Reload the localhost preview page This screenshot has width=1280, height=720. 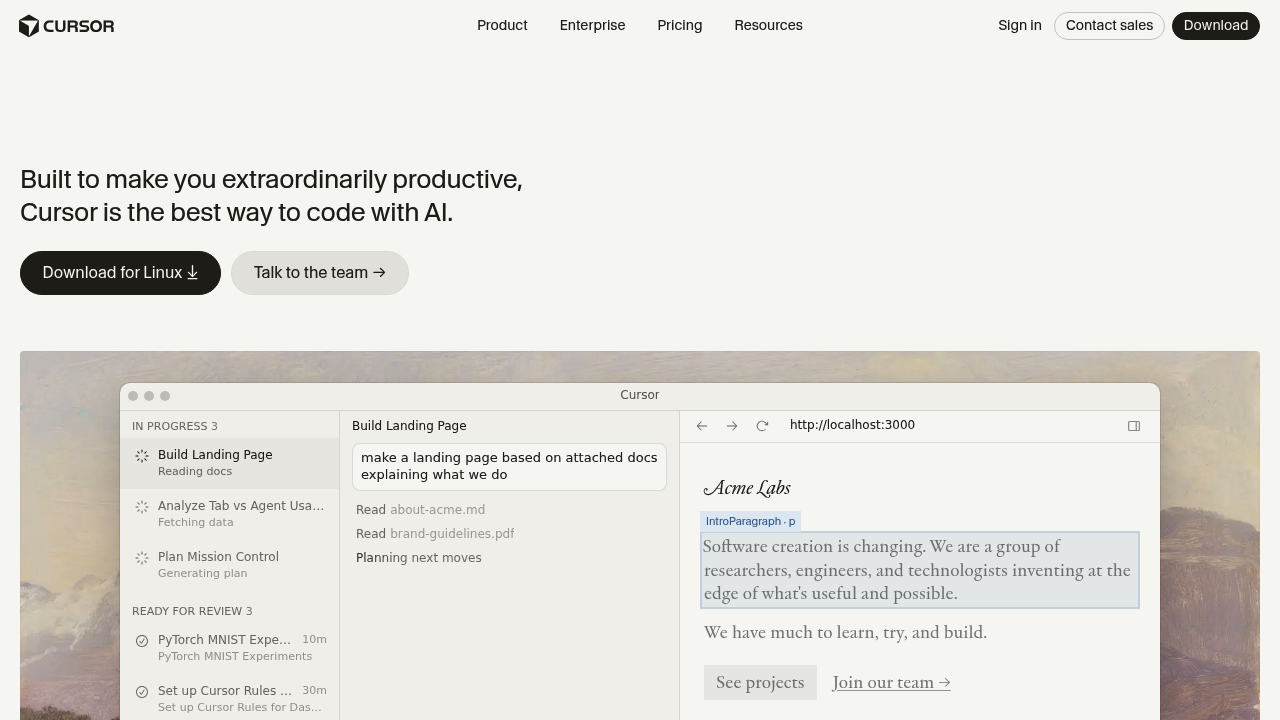point(762,426)
